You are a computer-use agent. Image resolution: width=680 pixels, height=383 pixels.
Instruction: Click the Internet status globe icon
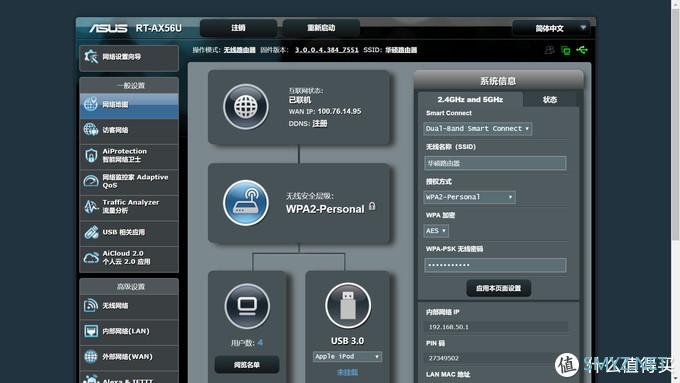click(x=246, y=107)
